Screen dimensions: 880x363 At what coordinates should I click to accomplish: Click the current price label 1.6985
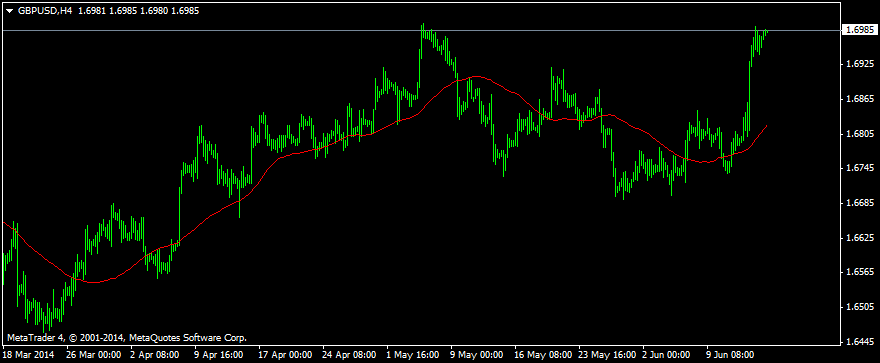coord(859,30)
